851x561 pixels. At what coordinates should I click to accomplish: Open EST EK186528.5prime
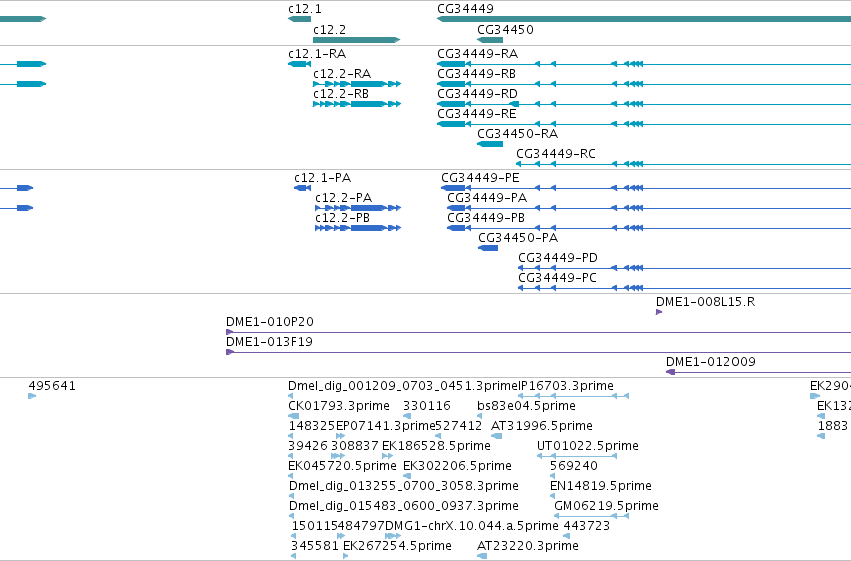tap(436, 447)
